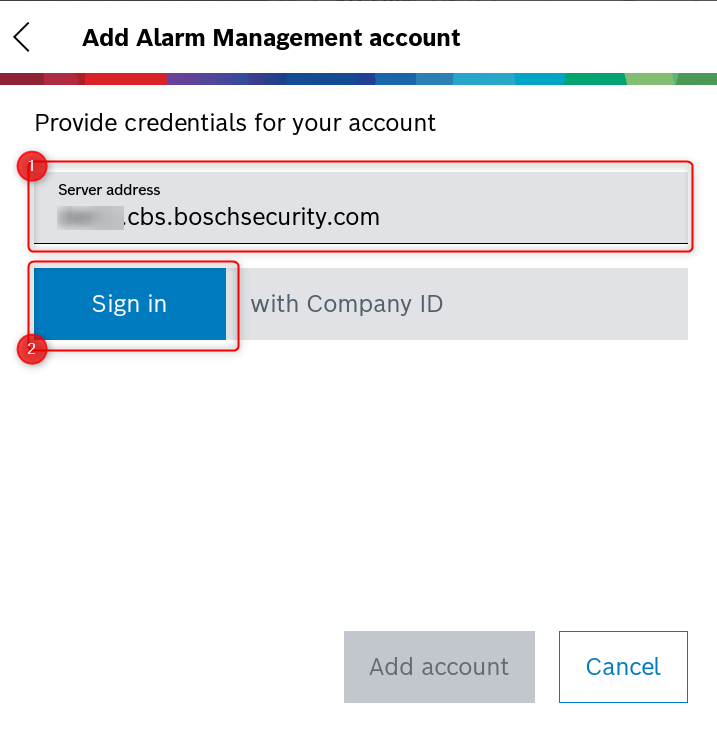717x733 pixels.
Task: Click the "Provide credentials for your account" text
Action: (x=235, y=123)
